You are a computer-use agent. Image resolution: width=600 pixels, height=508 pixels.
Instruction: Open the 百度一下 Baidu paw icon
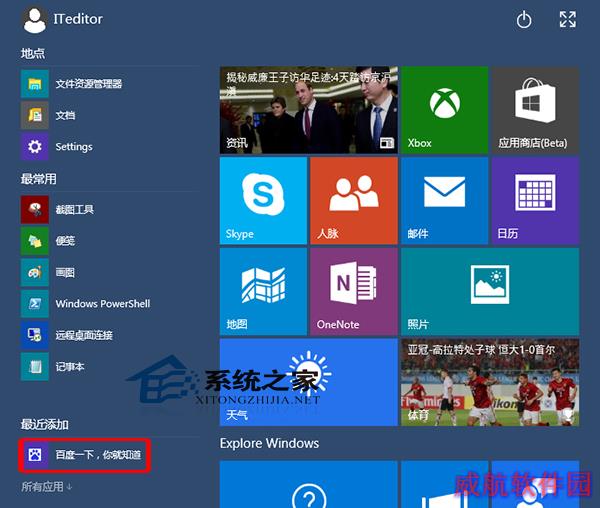35,455
